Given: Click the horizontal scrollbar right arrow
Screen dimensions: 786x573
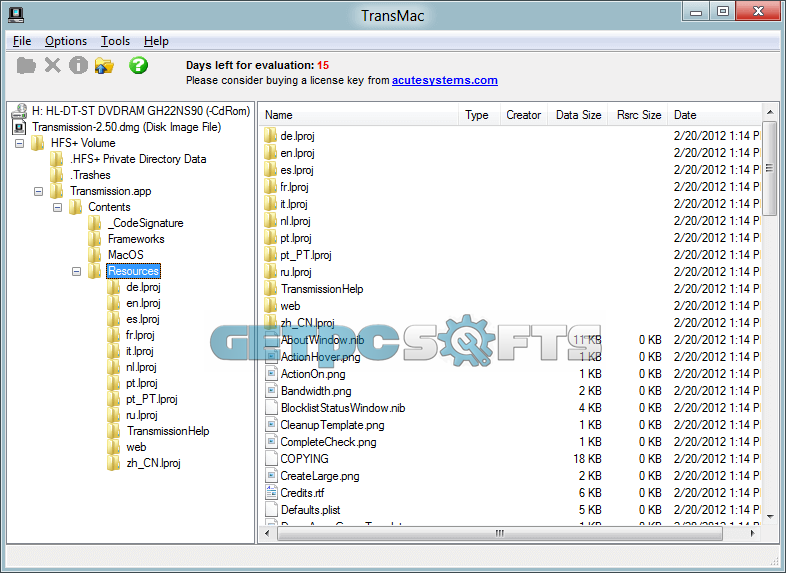Looking at the screenshot, I should tap(752, 533).
